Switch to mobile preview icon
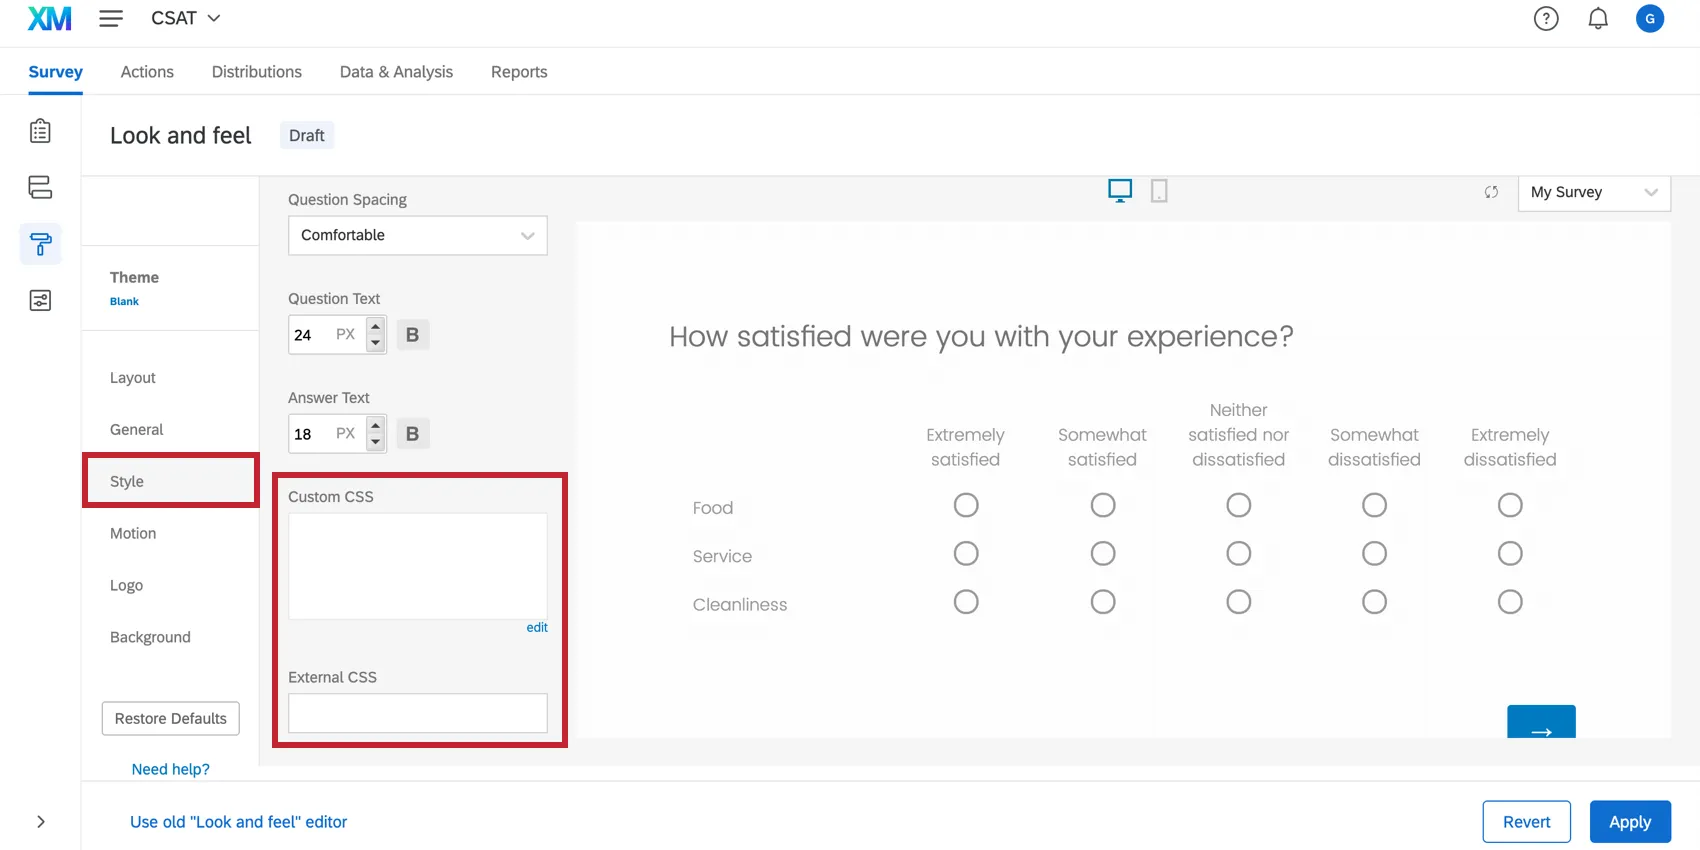This screenshot has height=850, width=1700. pyautogui.click(x=1159, y=191)
